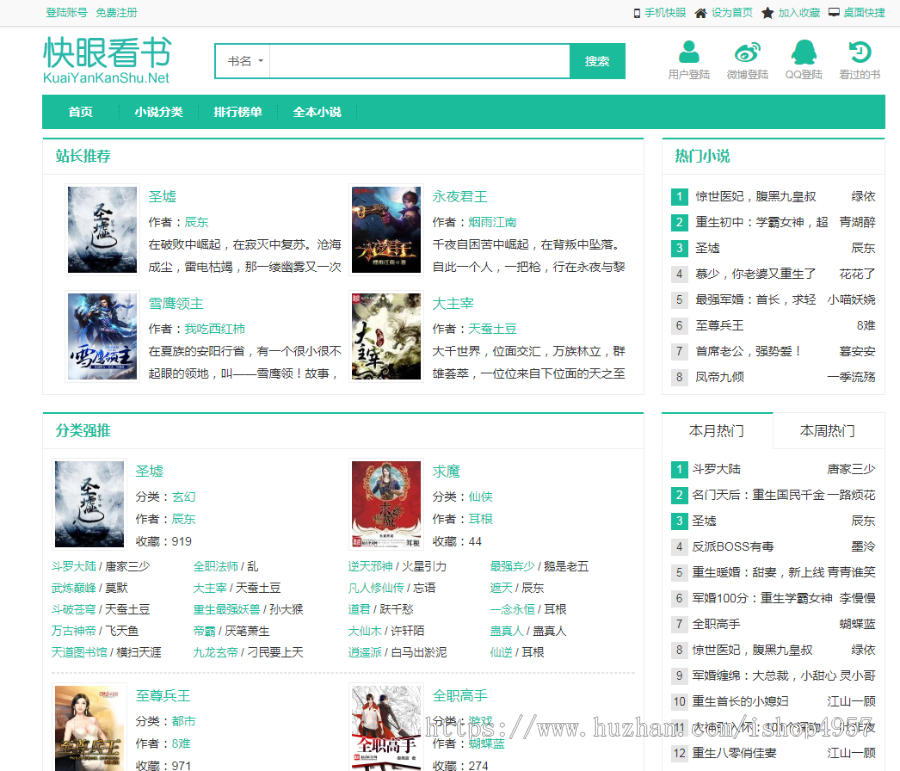Click the 免费注册 link
900x771 pixels.
pyautogui.click(x=117, y=13)
